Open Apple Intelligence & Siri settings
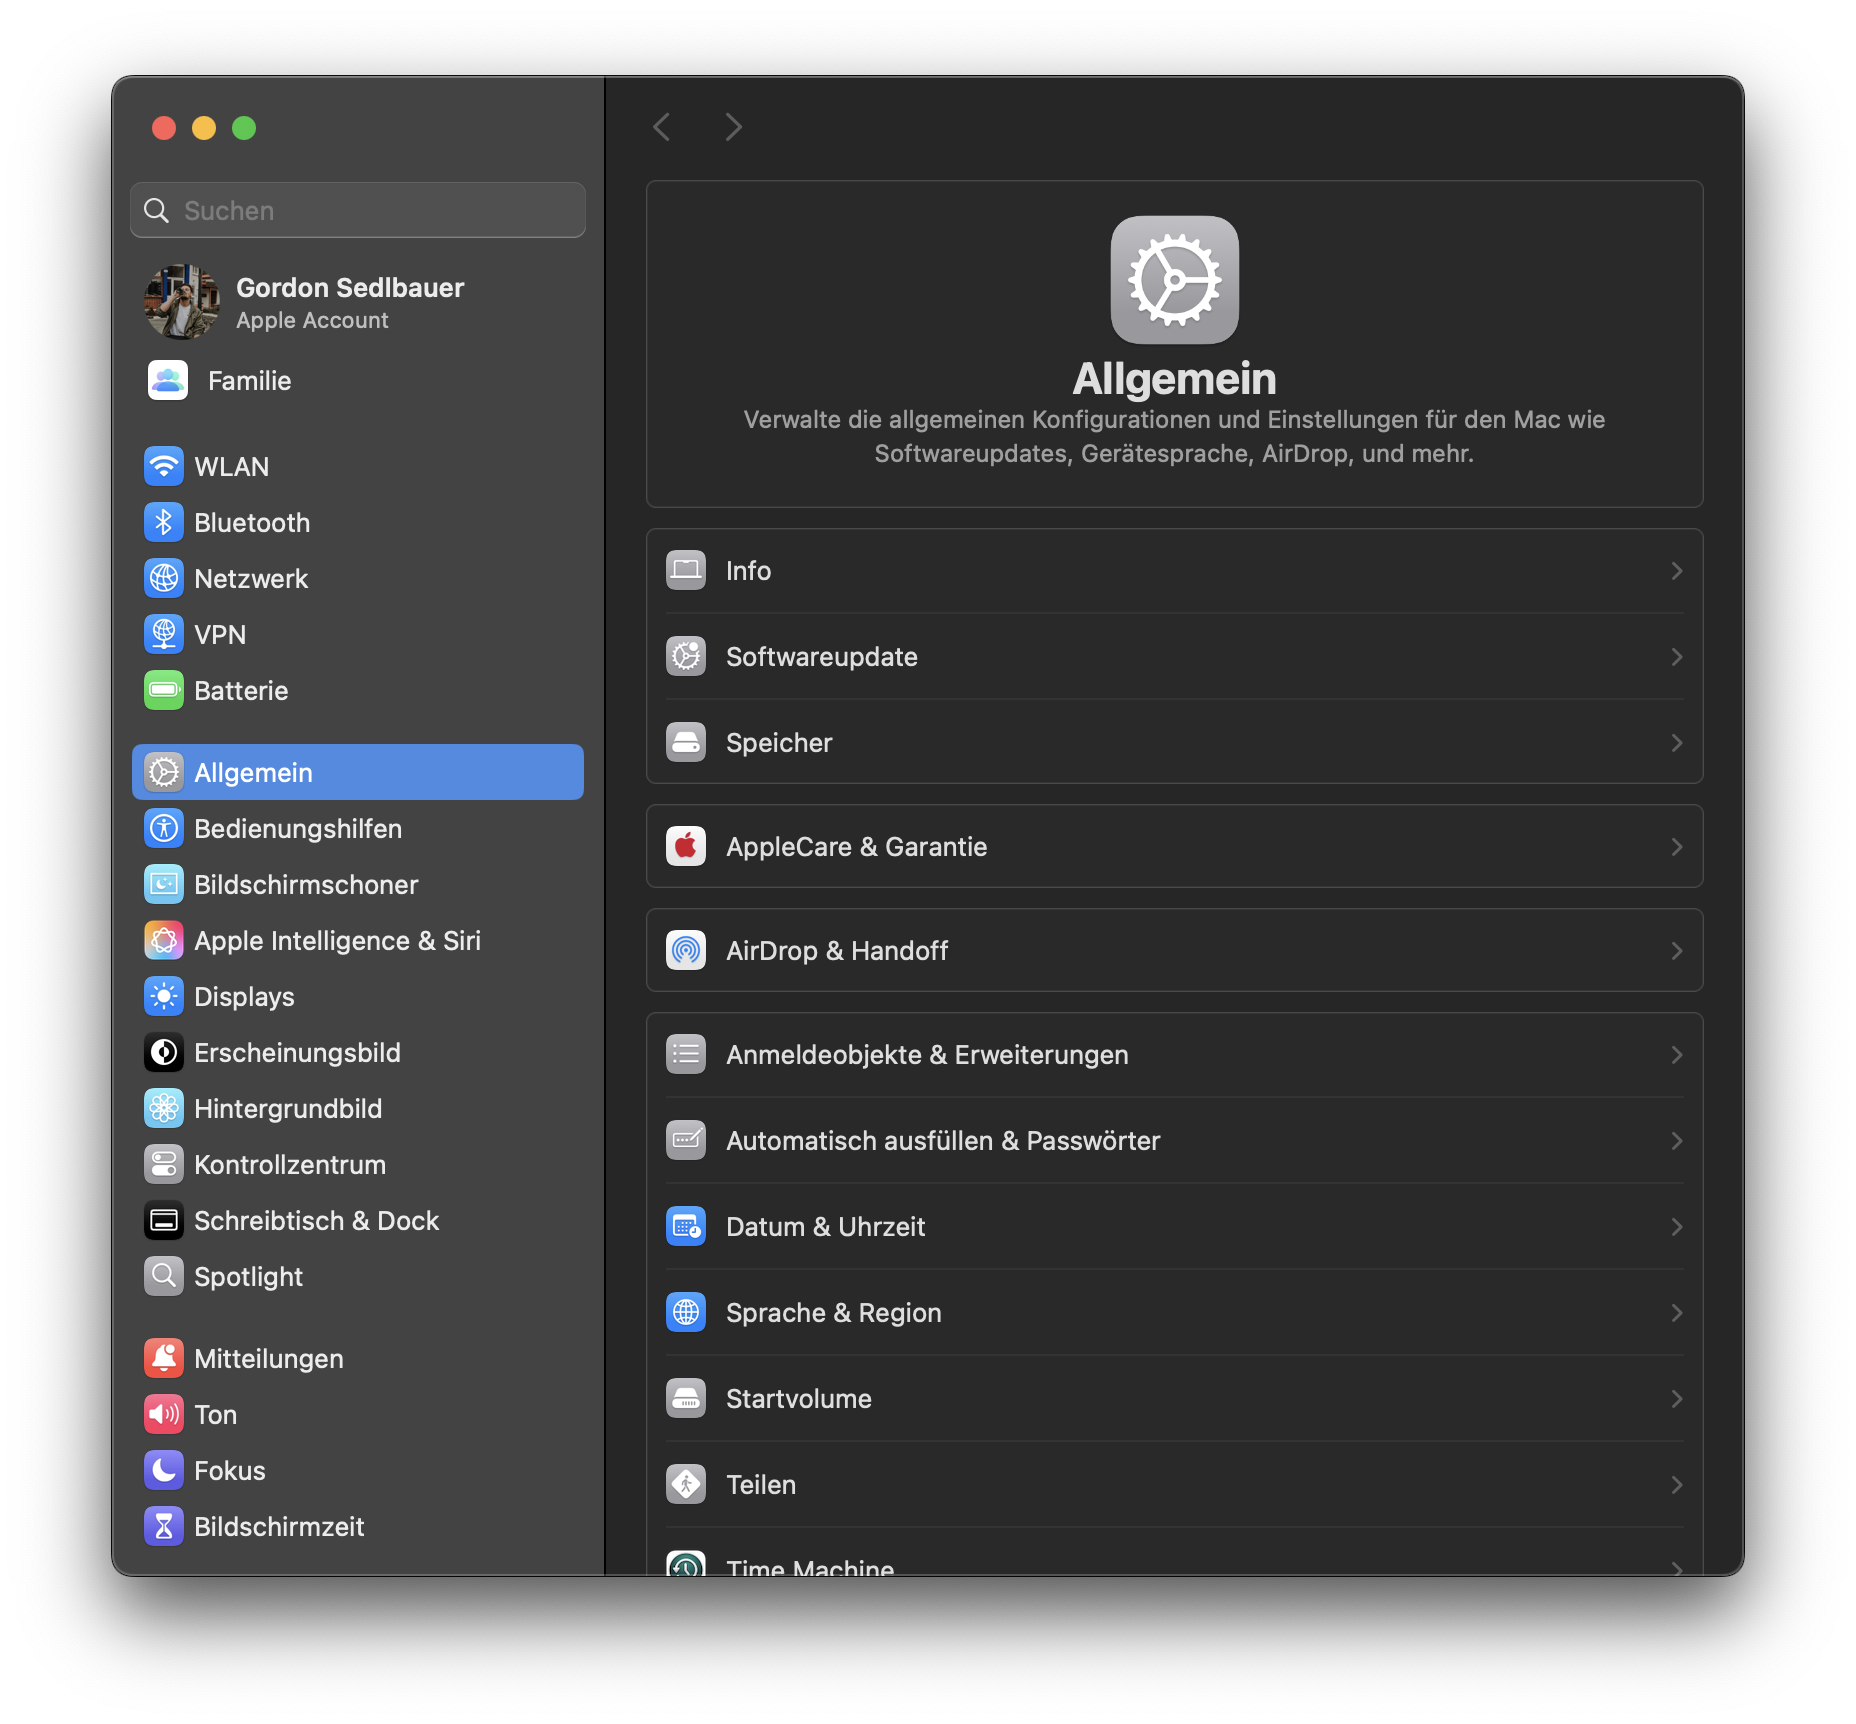Viewport: 1856px width, 1724px height. pos(164,940)
